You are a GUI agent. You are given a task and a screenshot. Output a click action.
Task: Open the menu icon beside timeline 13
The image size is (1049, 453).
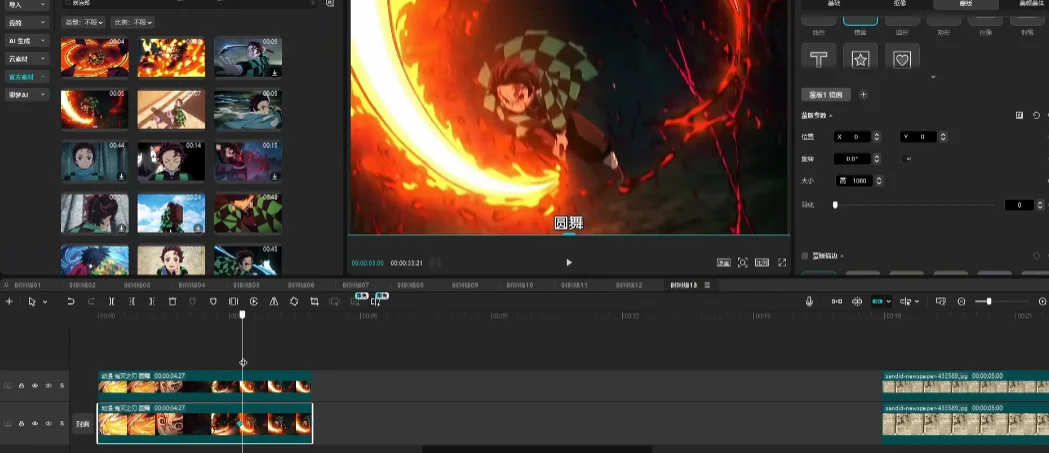(707, 285)
